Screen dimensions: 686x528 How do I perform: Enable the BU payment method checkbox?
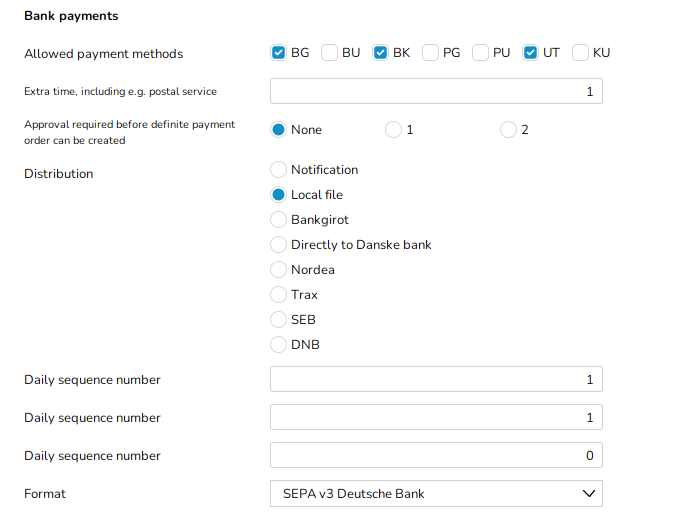point(329,53)
